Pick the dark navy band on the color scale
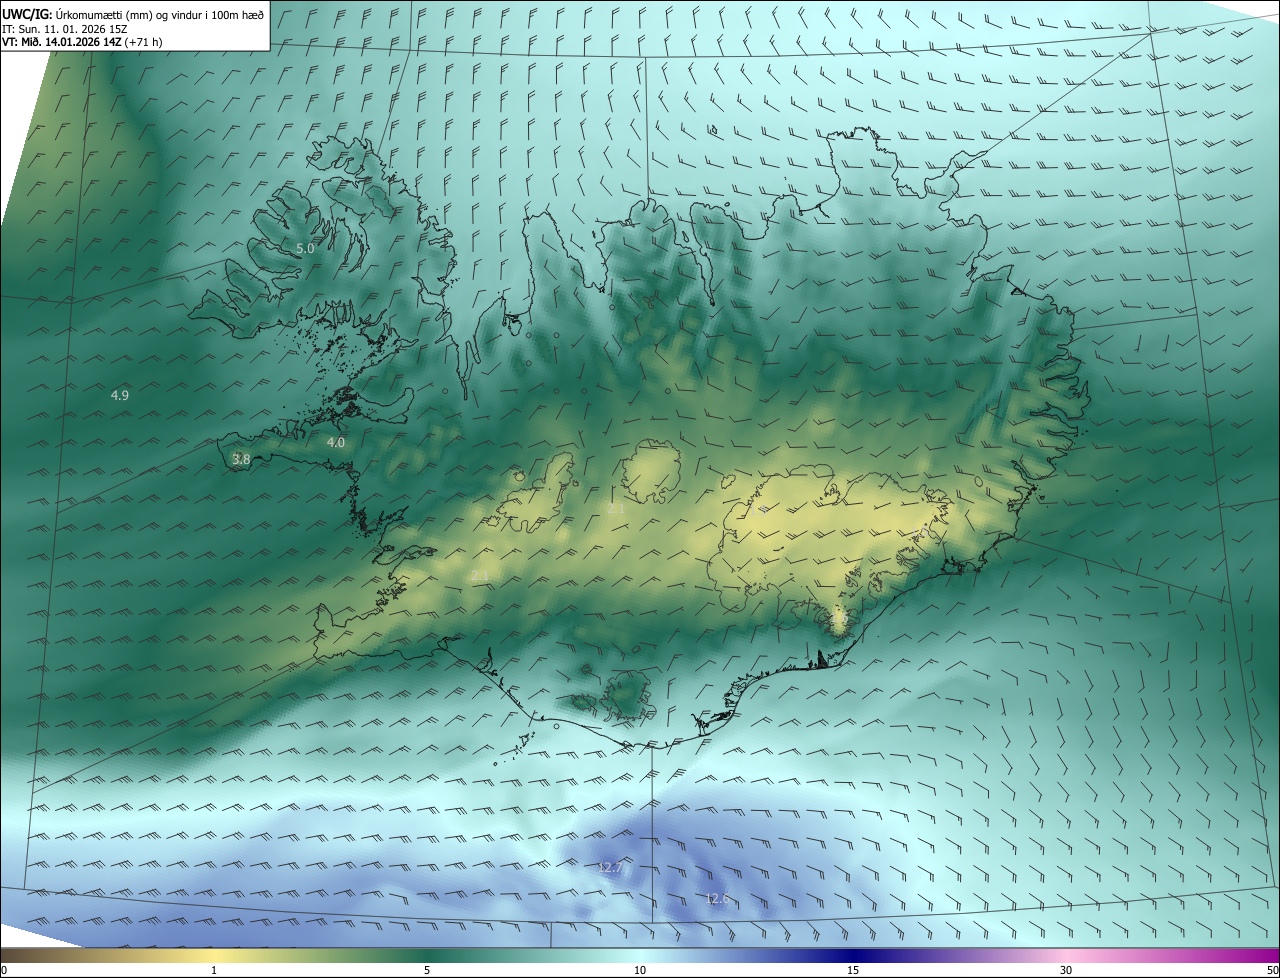Viewport: 1280px width, 978px height. tap(853, 956)
